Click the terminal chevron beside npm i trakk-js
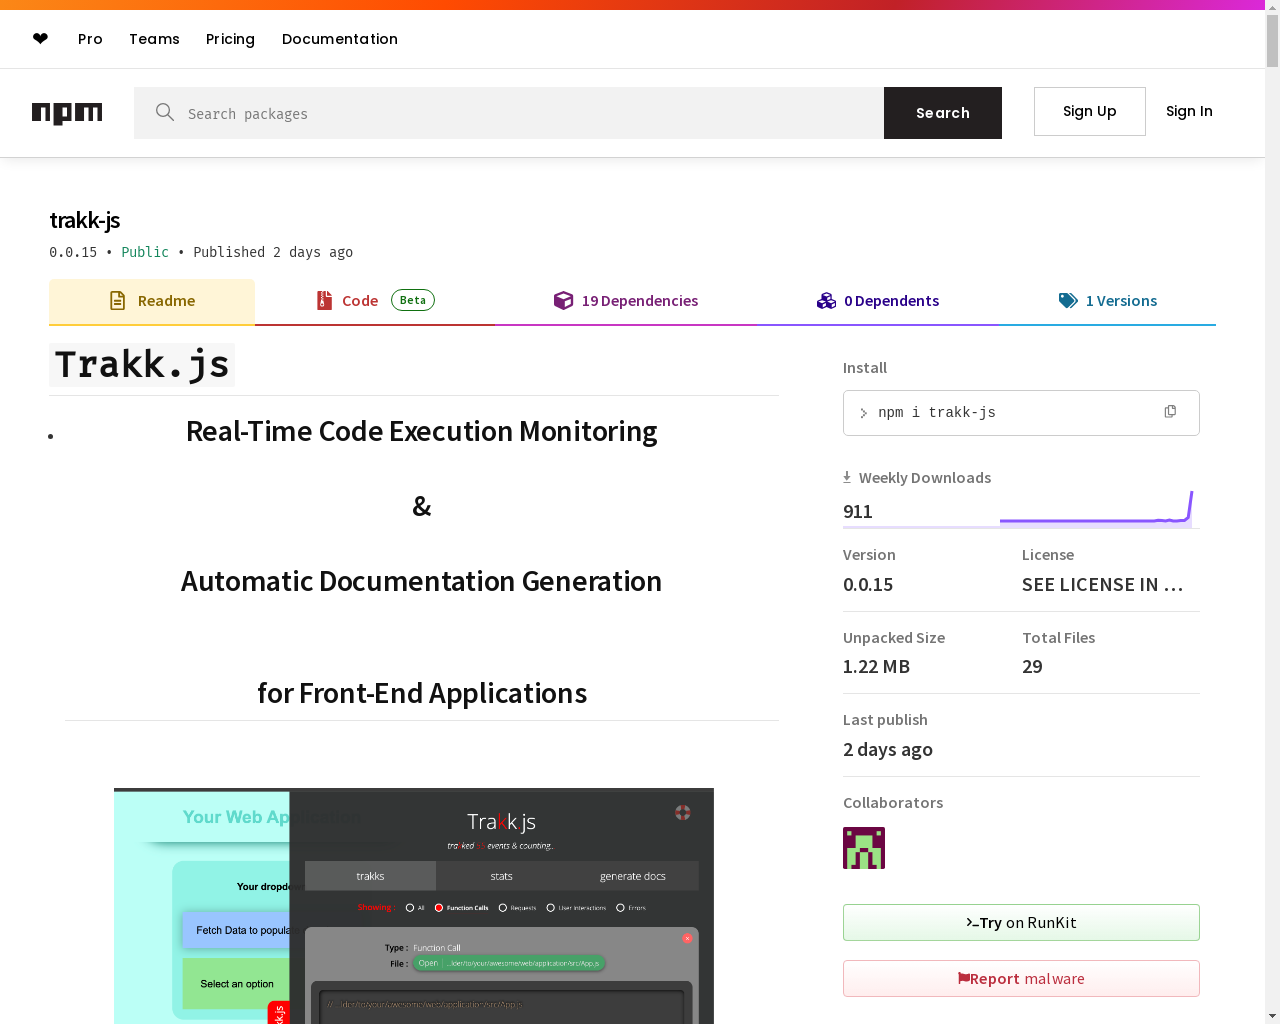 pyautogui.click(x=864, y=413)
